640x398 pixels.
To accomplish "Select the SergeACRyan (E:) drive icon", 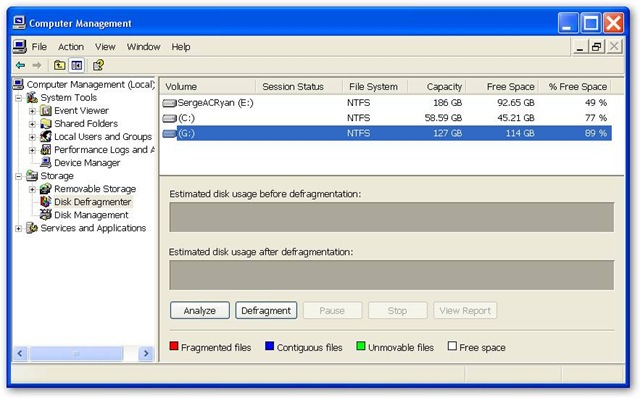I will pos(169,103).
